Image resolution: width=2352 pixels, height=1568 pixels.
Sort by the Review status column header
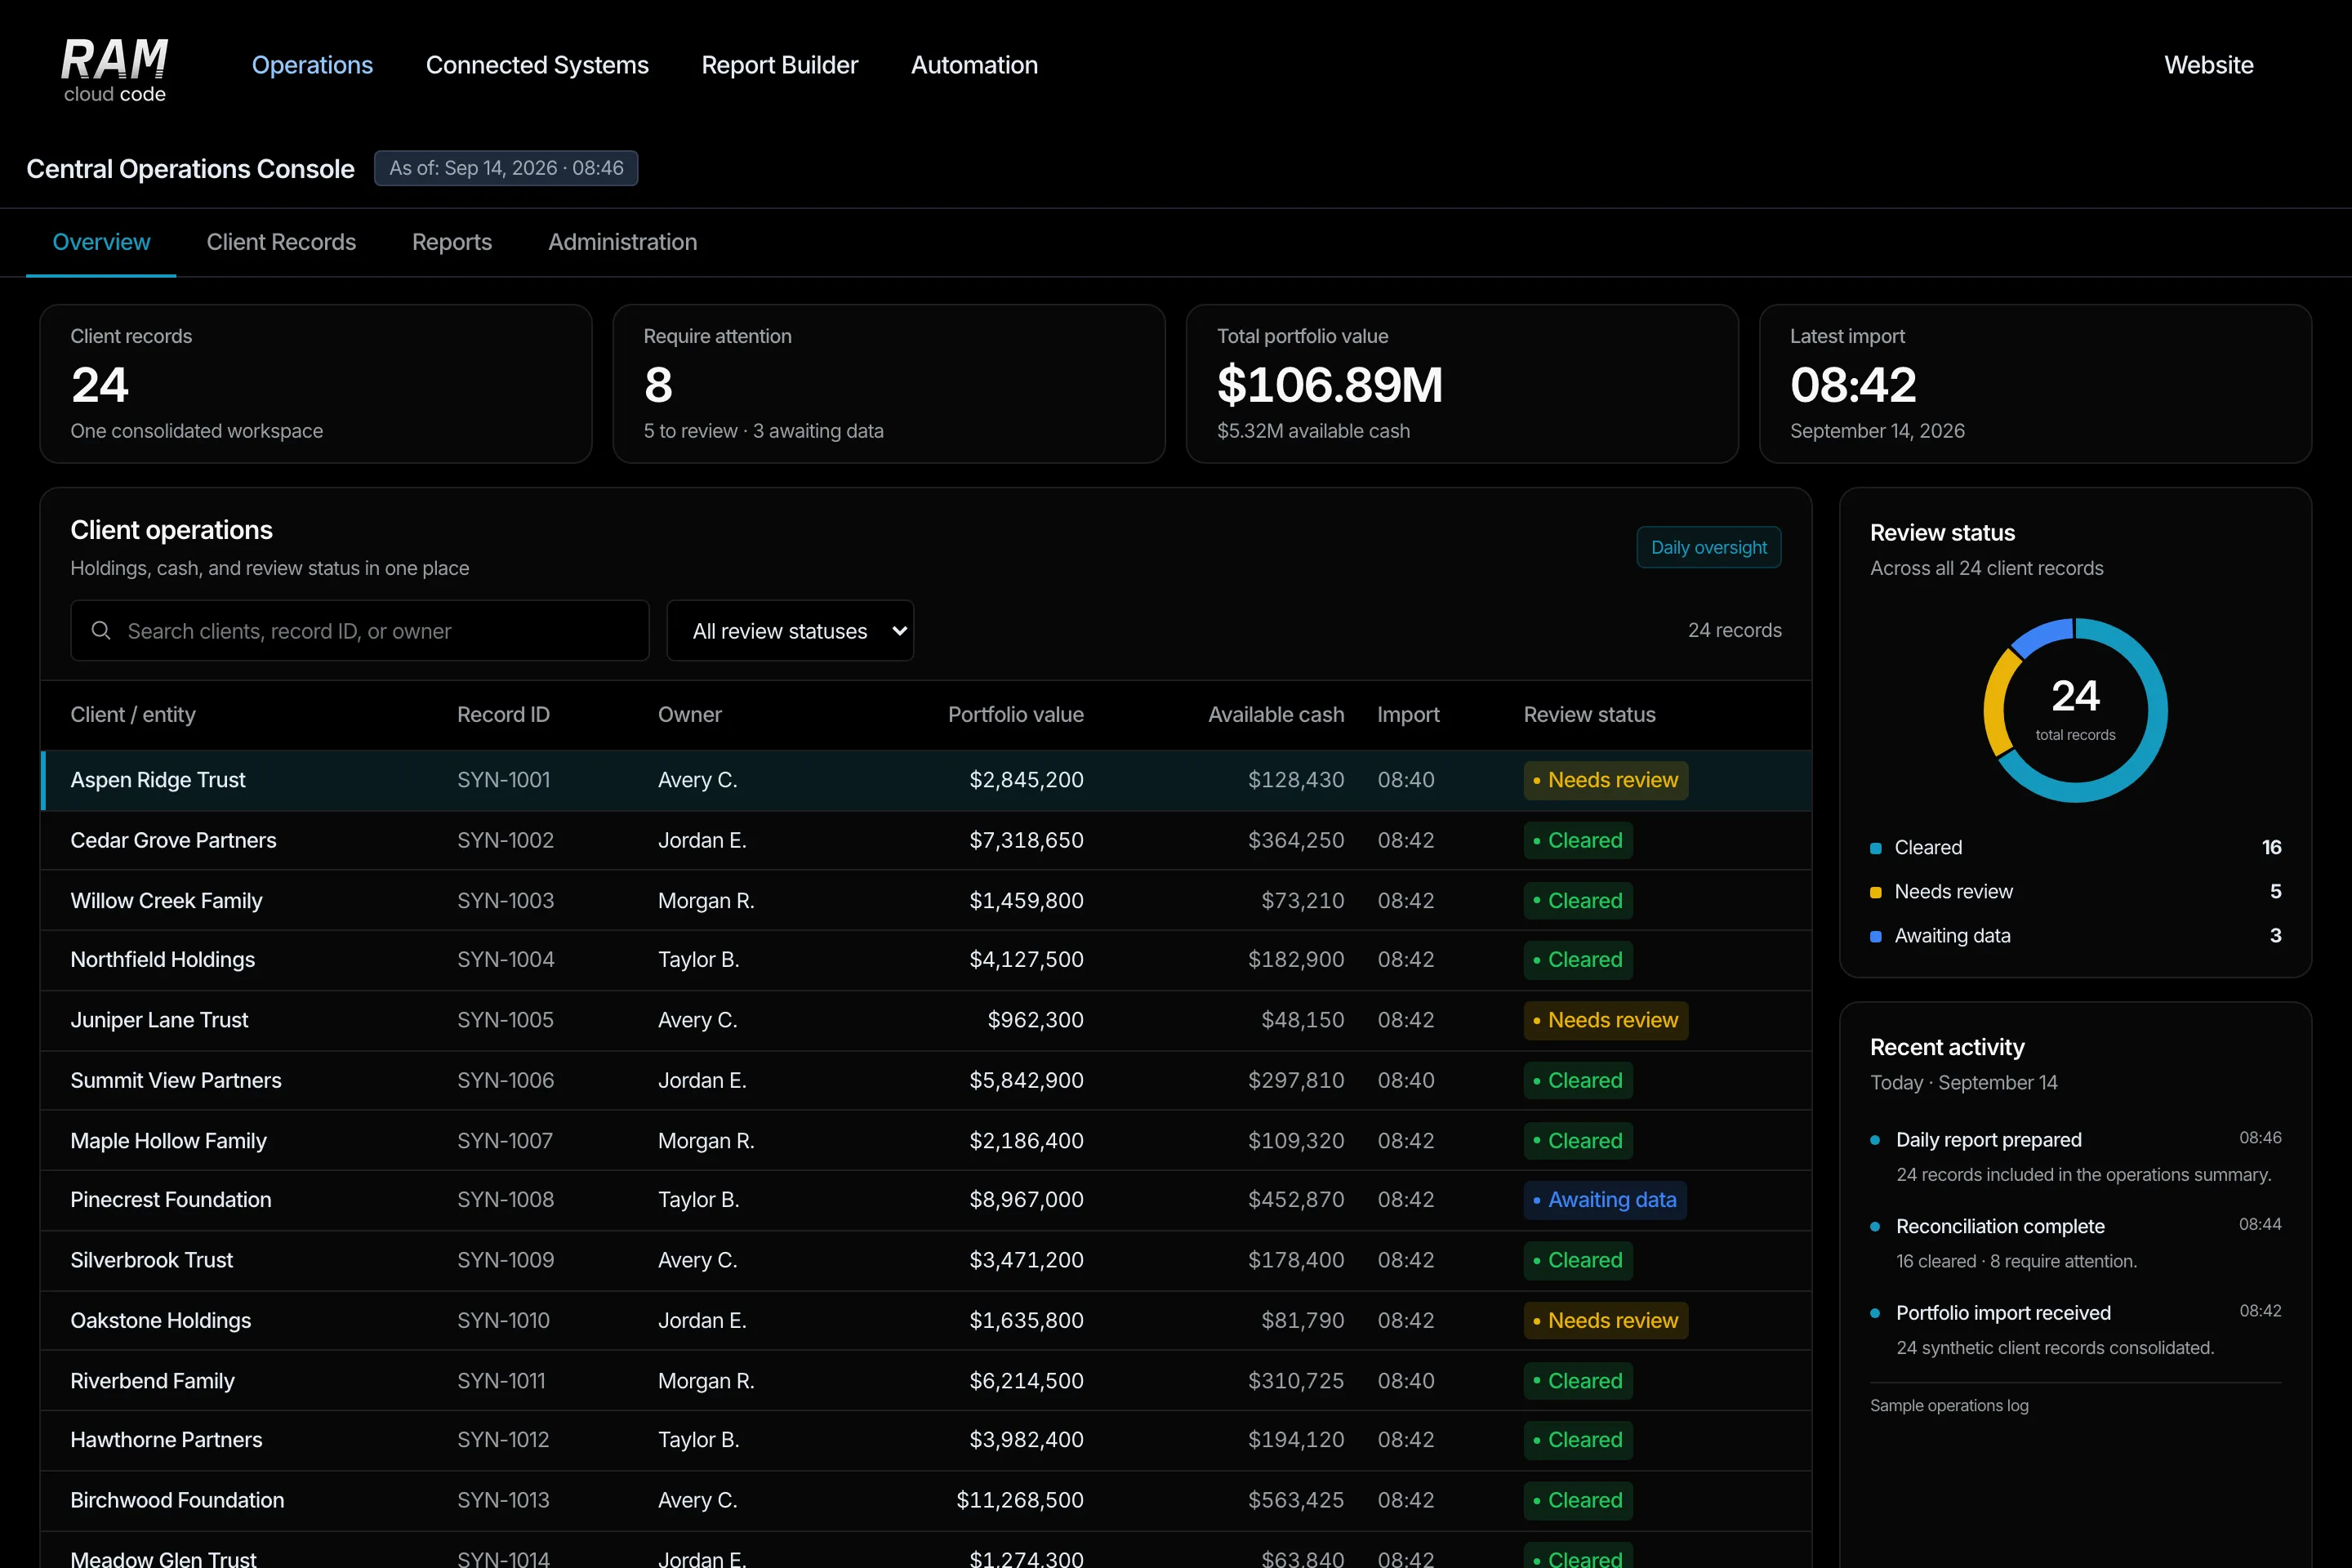[1589, 714]
